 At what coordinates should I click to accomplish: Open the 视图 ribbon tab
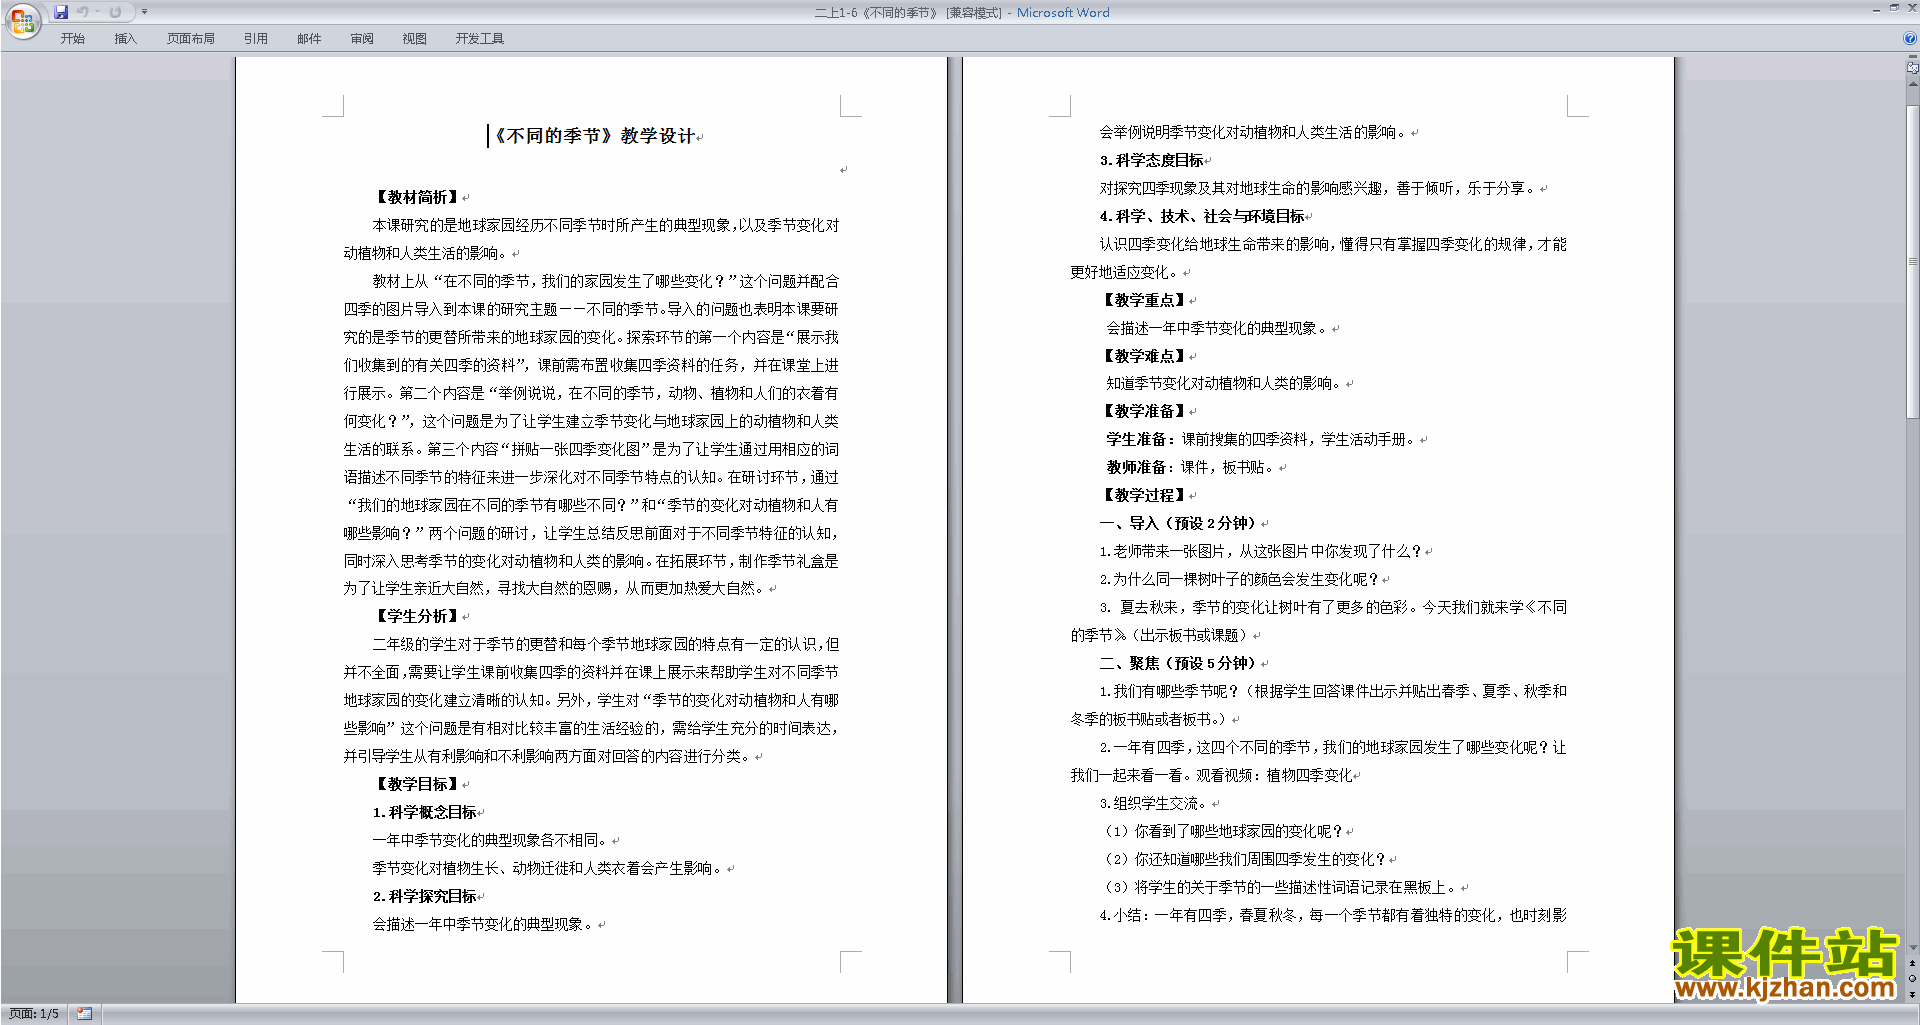pos(415,39)
